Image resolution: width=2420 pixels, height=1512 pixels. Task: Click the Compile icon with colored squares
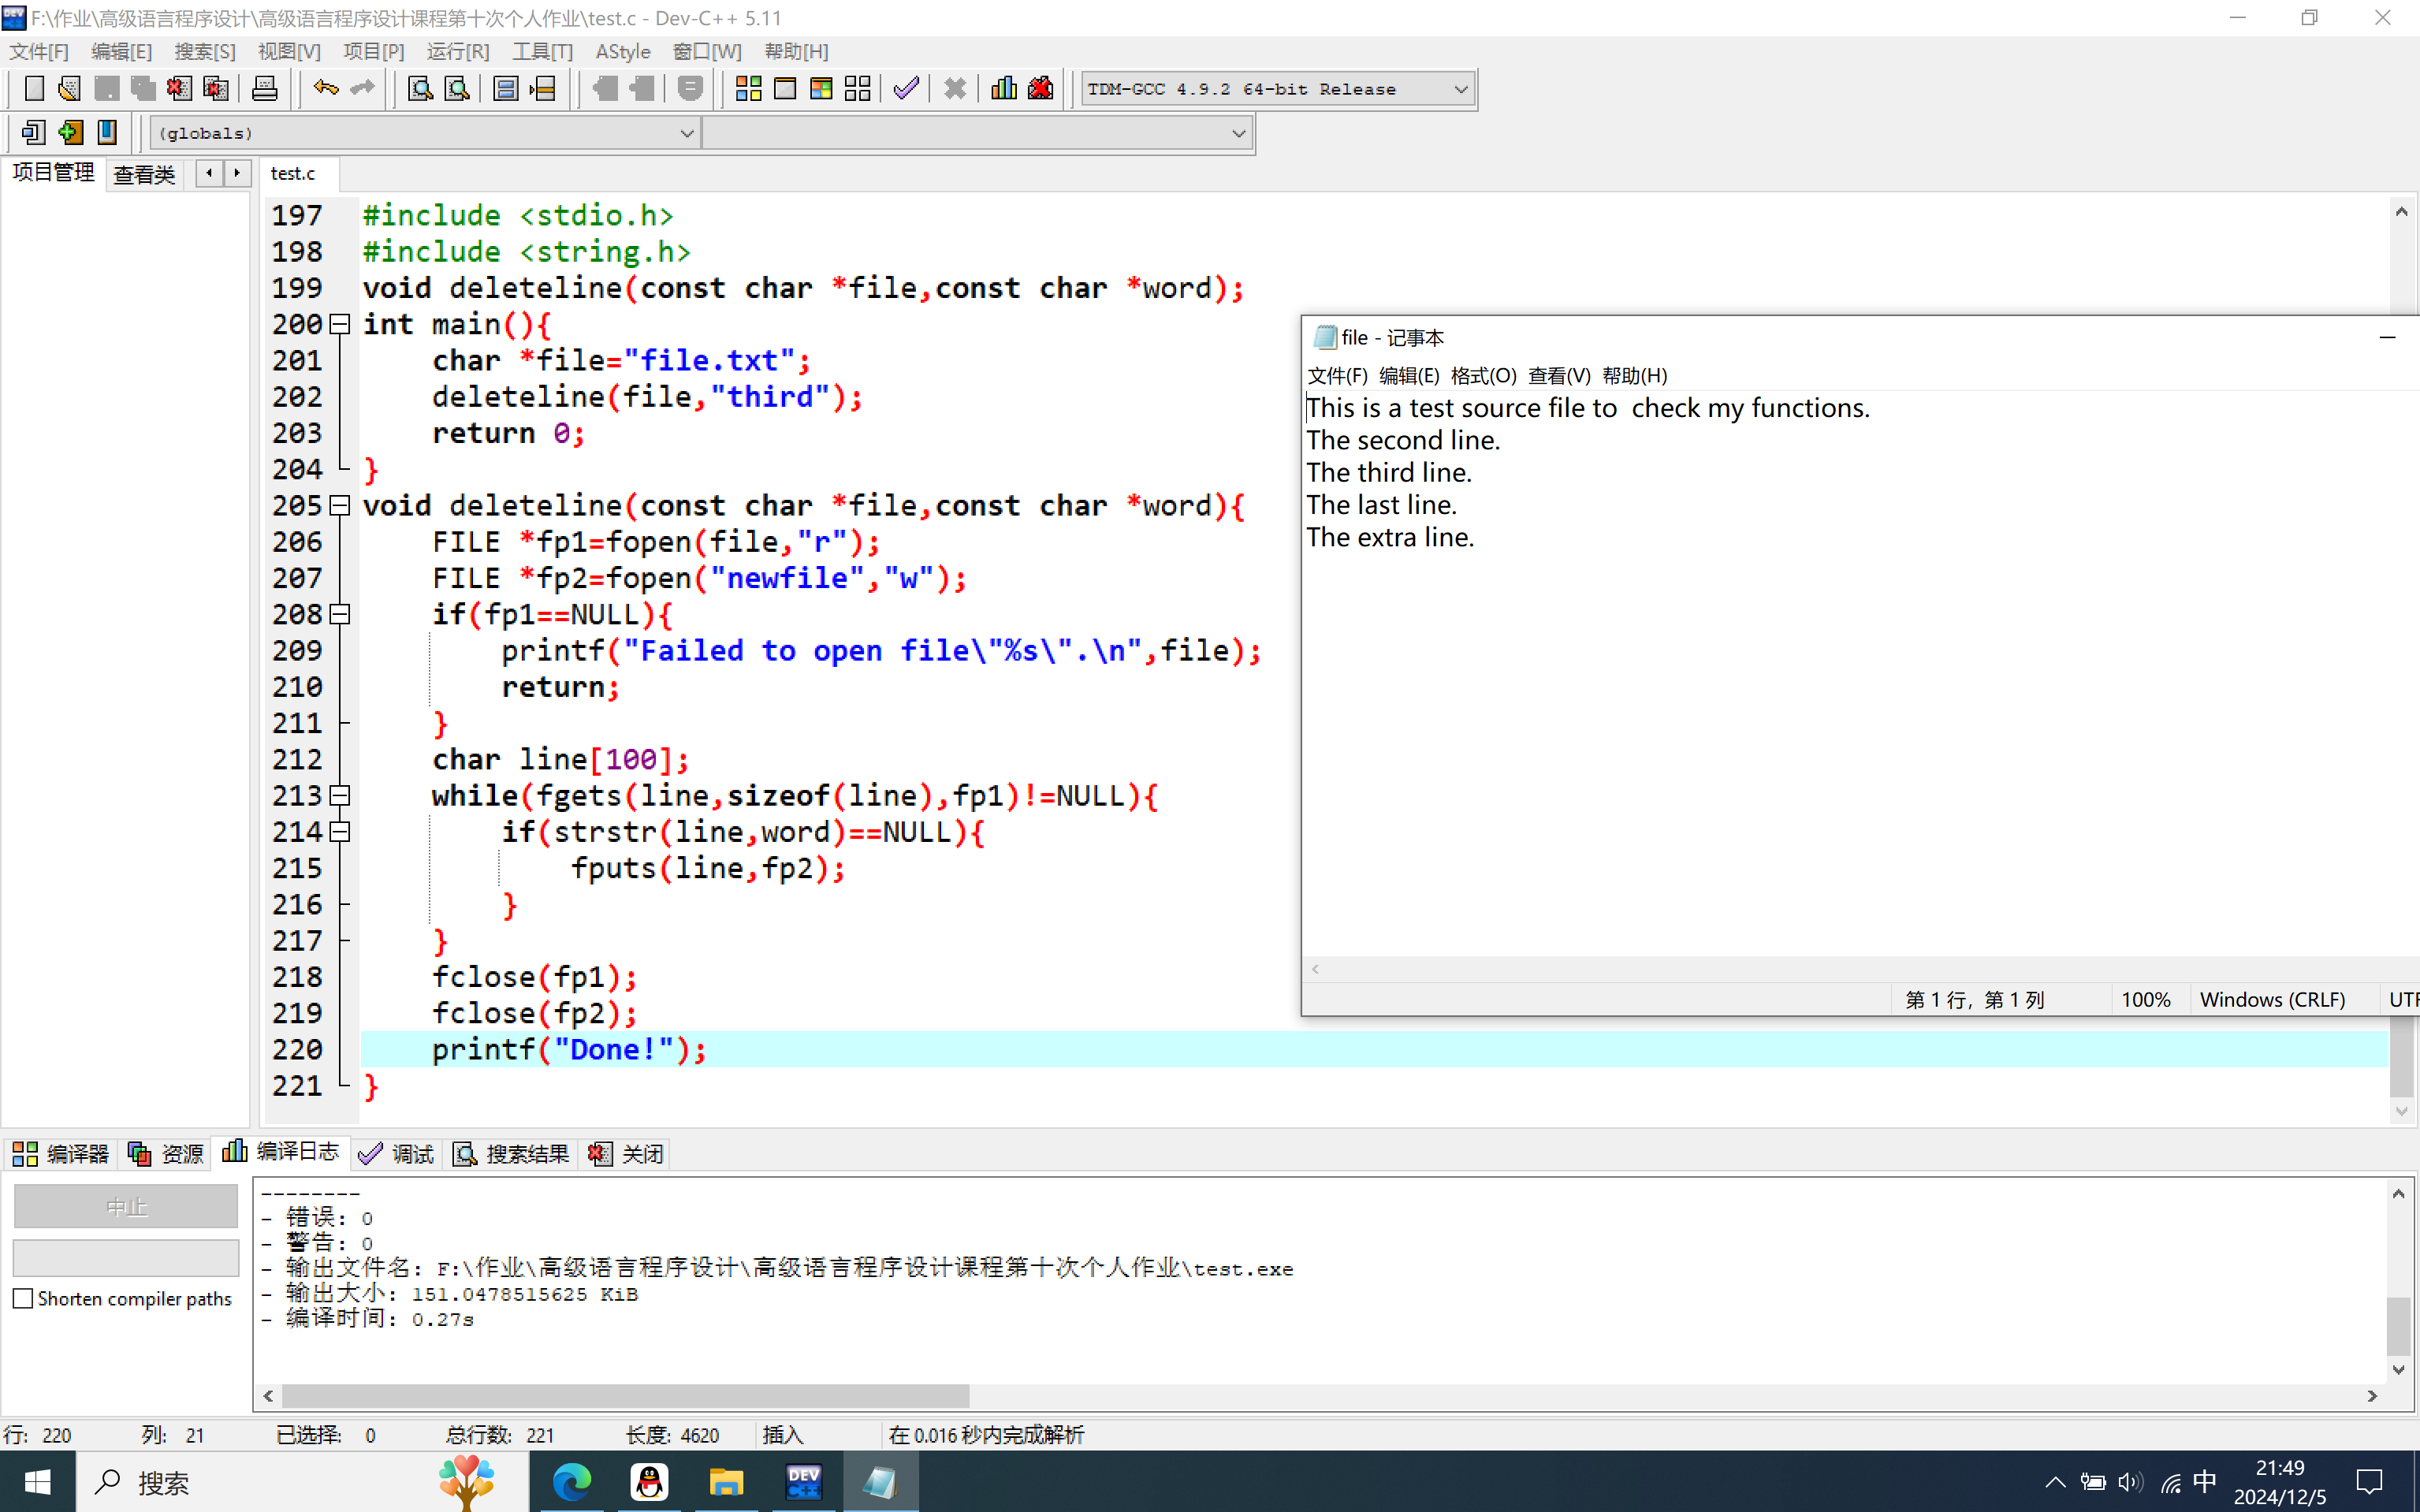pos(748,89)
